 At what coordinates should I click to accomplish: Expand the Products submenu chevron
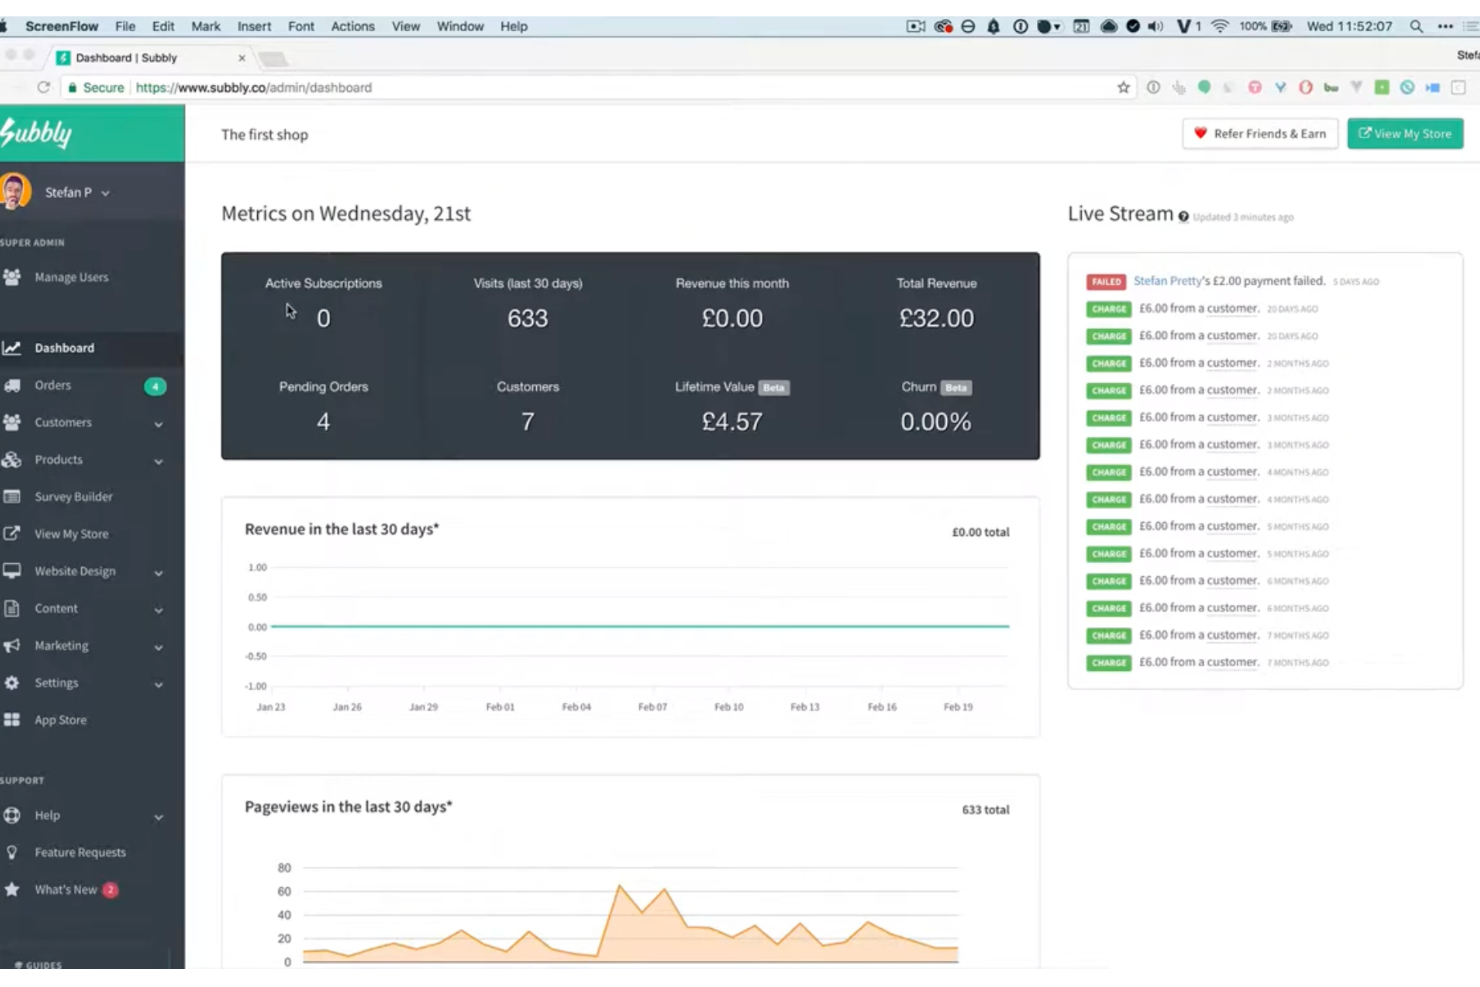pos(158,461)
